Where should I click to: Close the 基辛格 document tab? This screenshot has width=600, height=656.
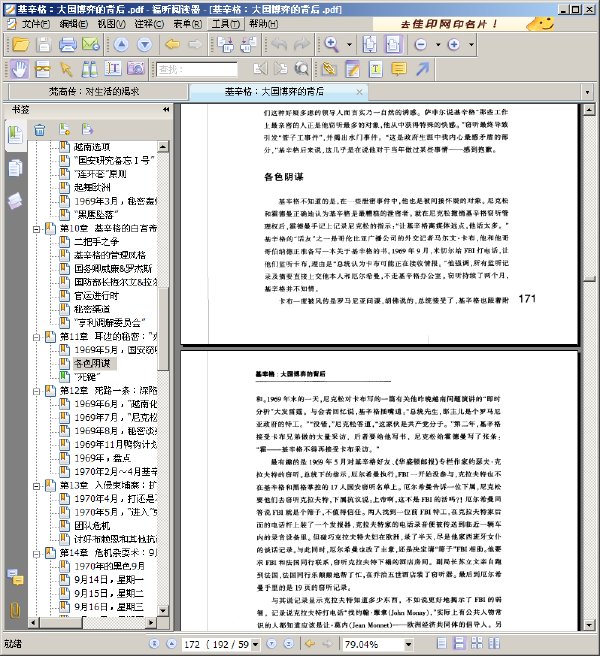pos(359,92)
